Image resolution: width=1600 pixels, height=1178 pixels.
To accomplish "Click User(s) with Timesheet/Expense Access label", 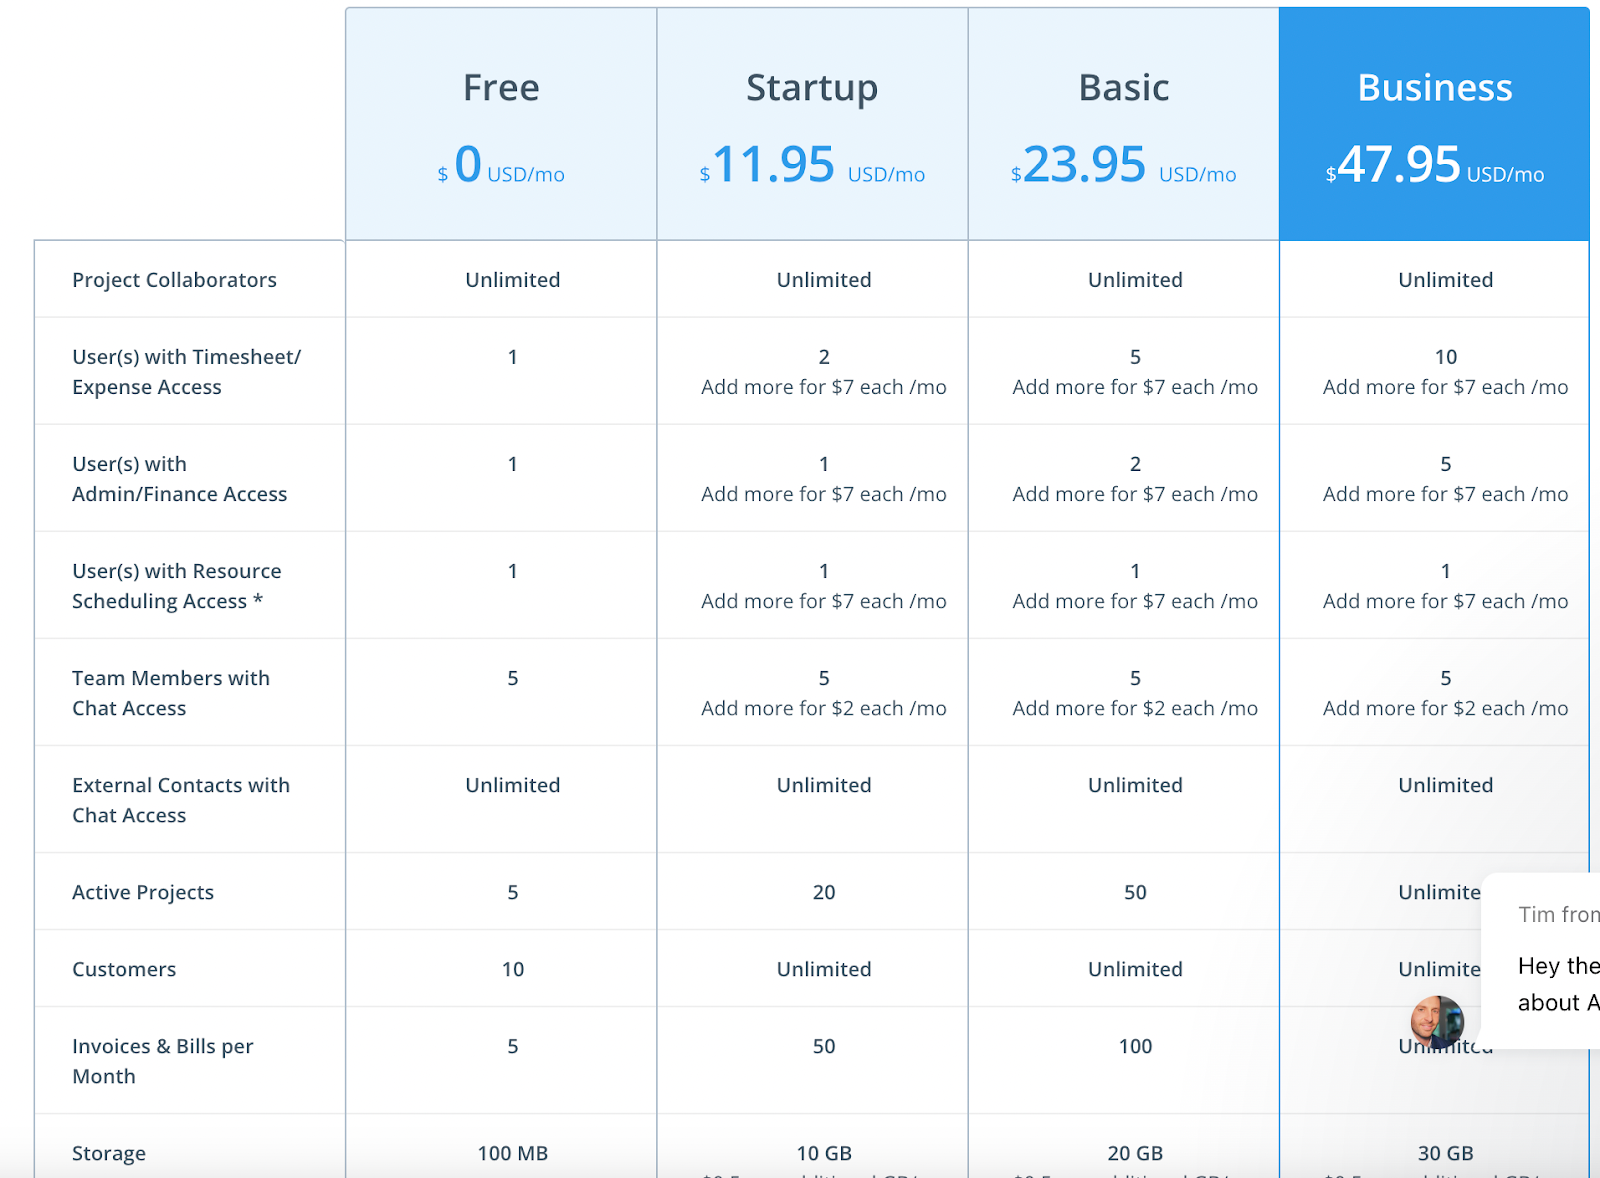I will pyautogui.click(x=186, y=372).
